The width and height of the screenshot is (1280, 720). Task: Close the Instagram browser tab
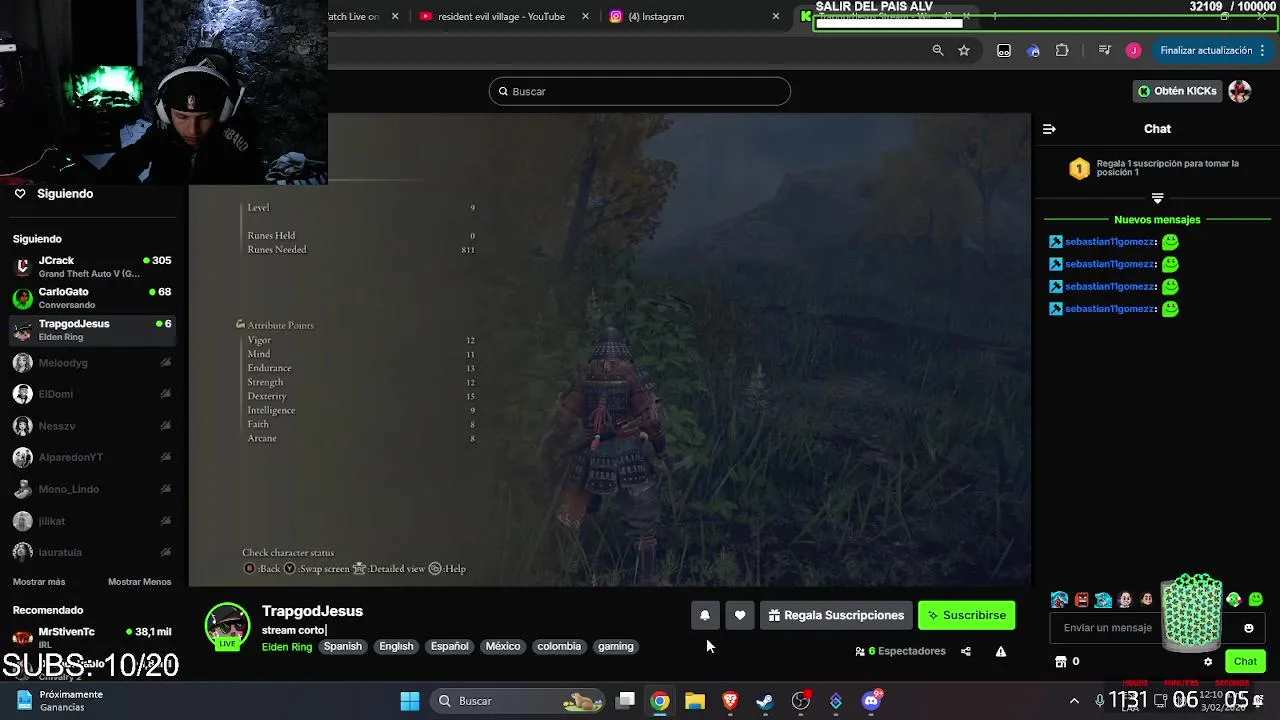point(776,16)
